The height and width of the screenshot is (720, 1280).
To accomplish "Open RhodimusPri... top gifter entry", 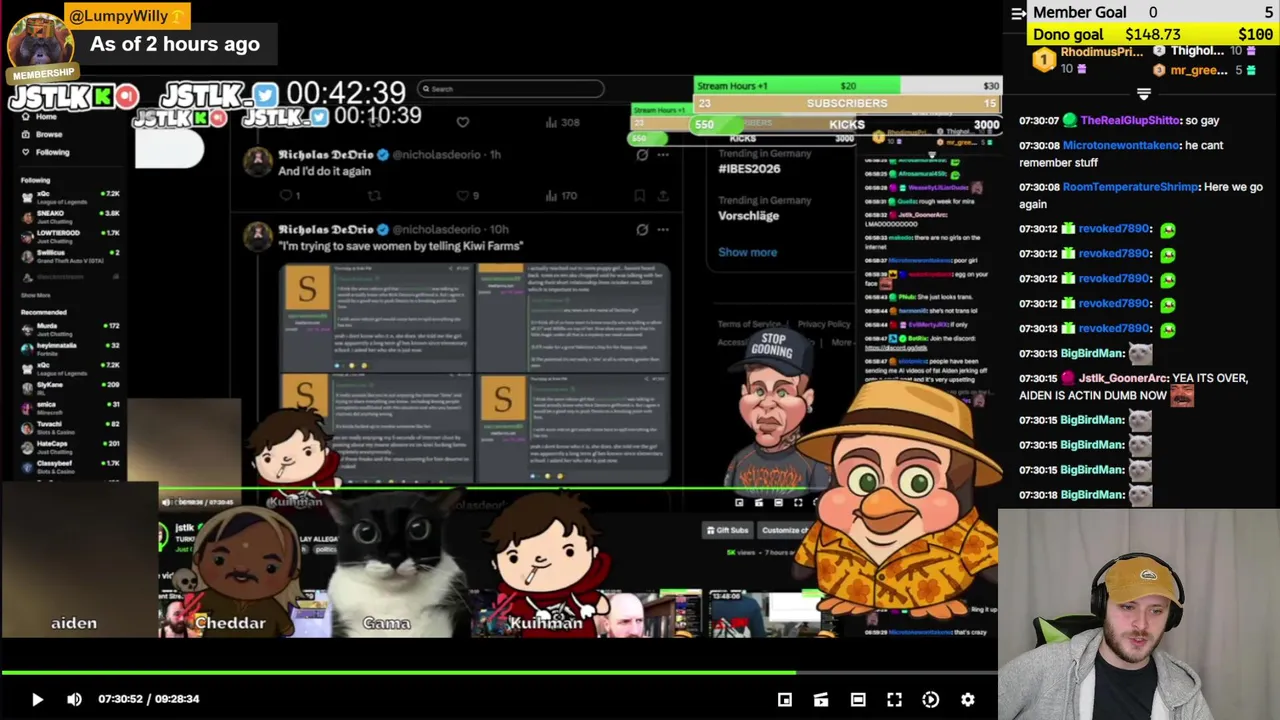I will tap(1101, 52).
